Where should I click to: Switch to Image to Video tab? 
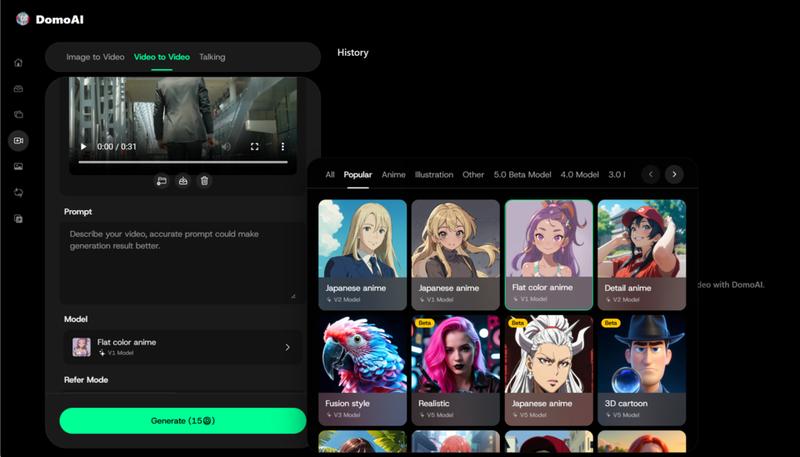tap(95, 57)
